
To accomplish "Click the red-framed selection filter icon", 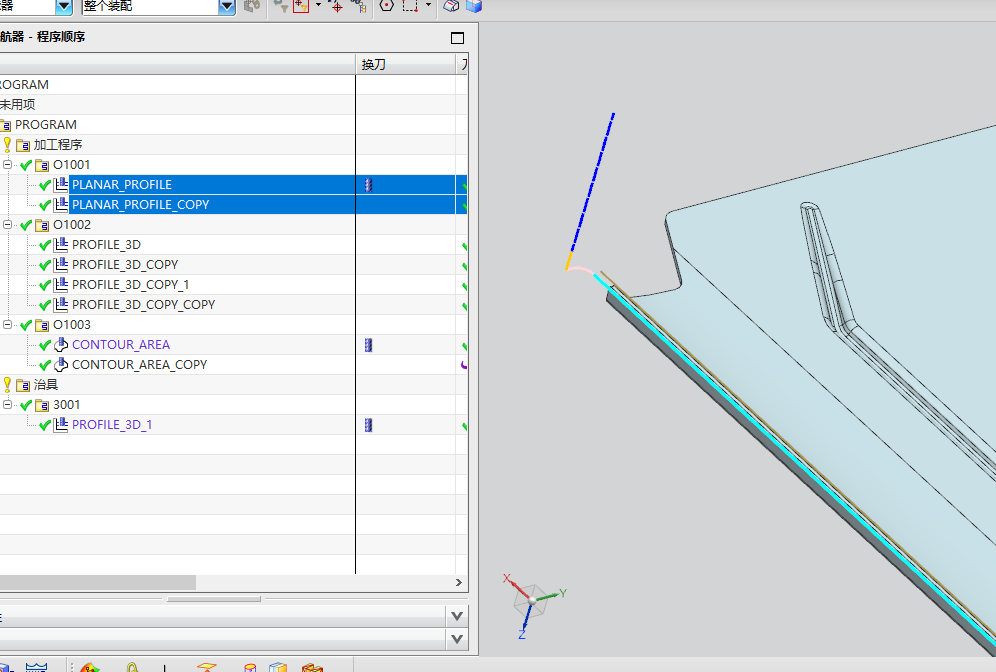I will point(301,6).
